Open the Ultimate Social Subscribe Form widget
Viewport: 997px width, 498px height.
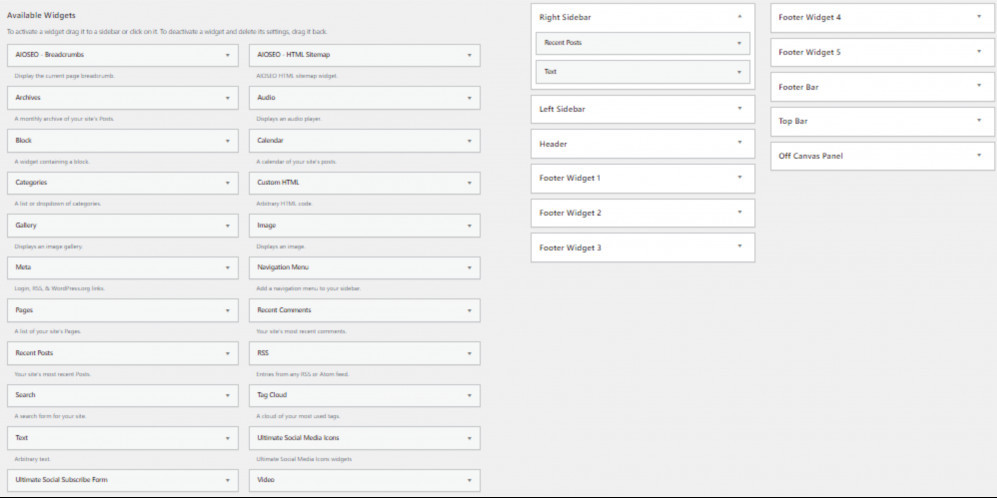[x=123, y=480]
